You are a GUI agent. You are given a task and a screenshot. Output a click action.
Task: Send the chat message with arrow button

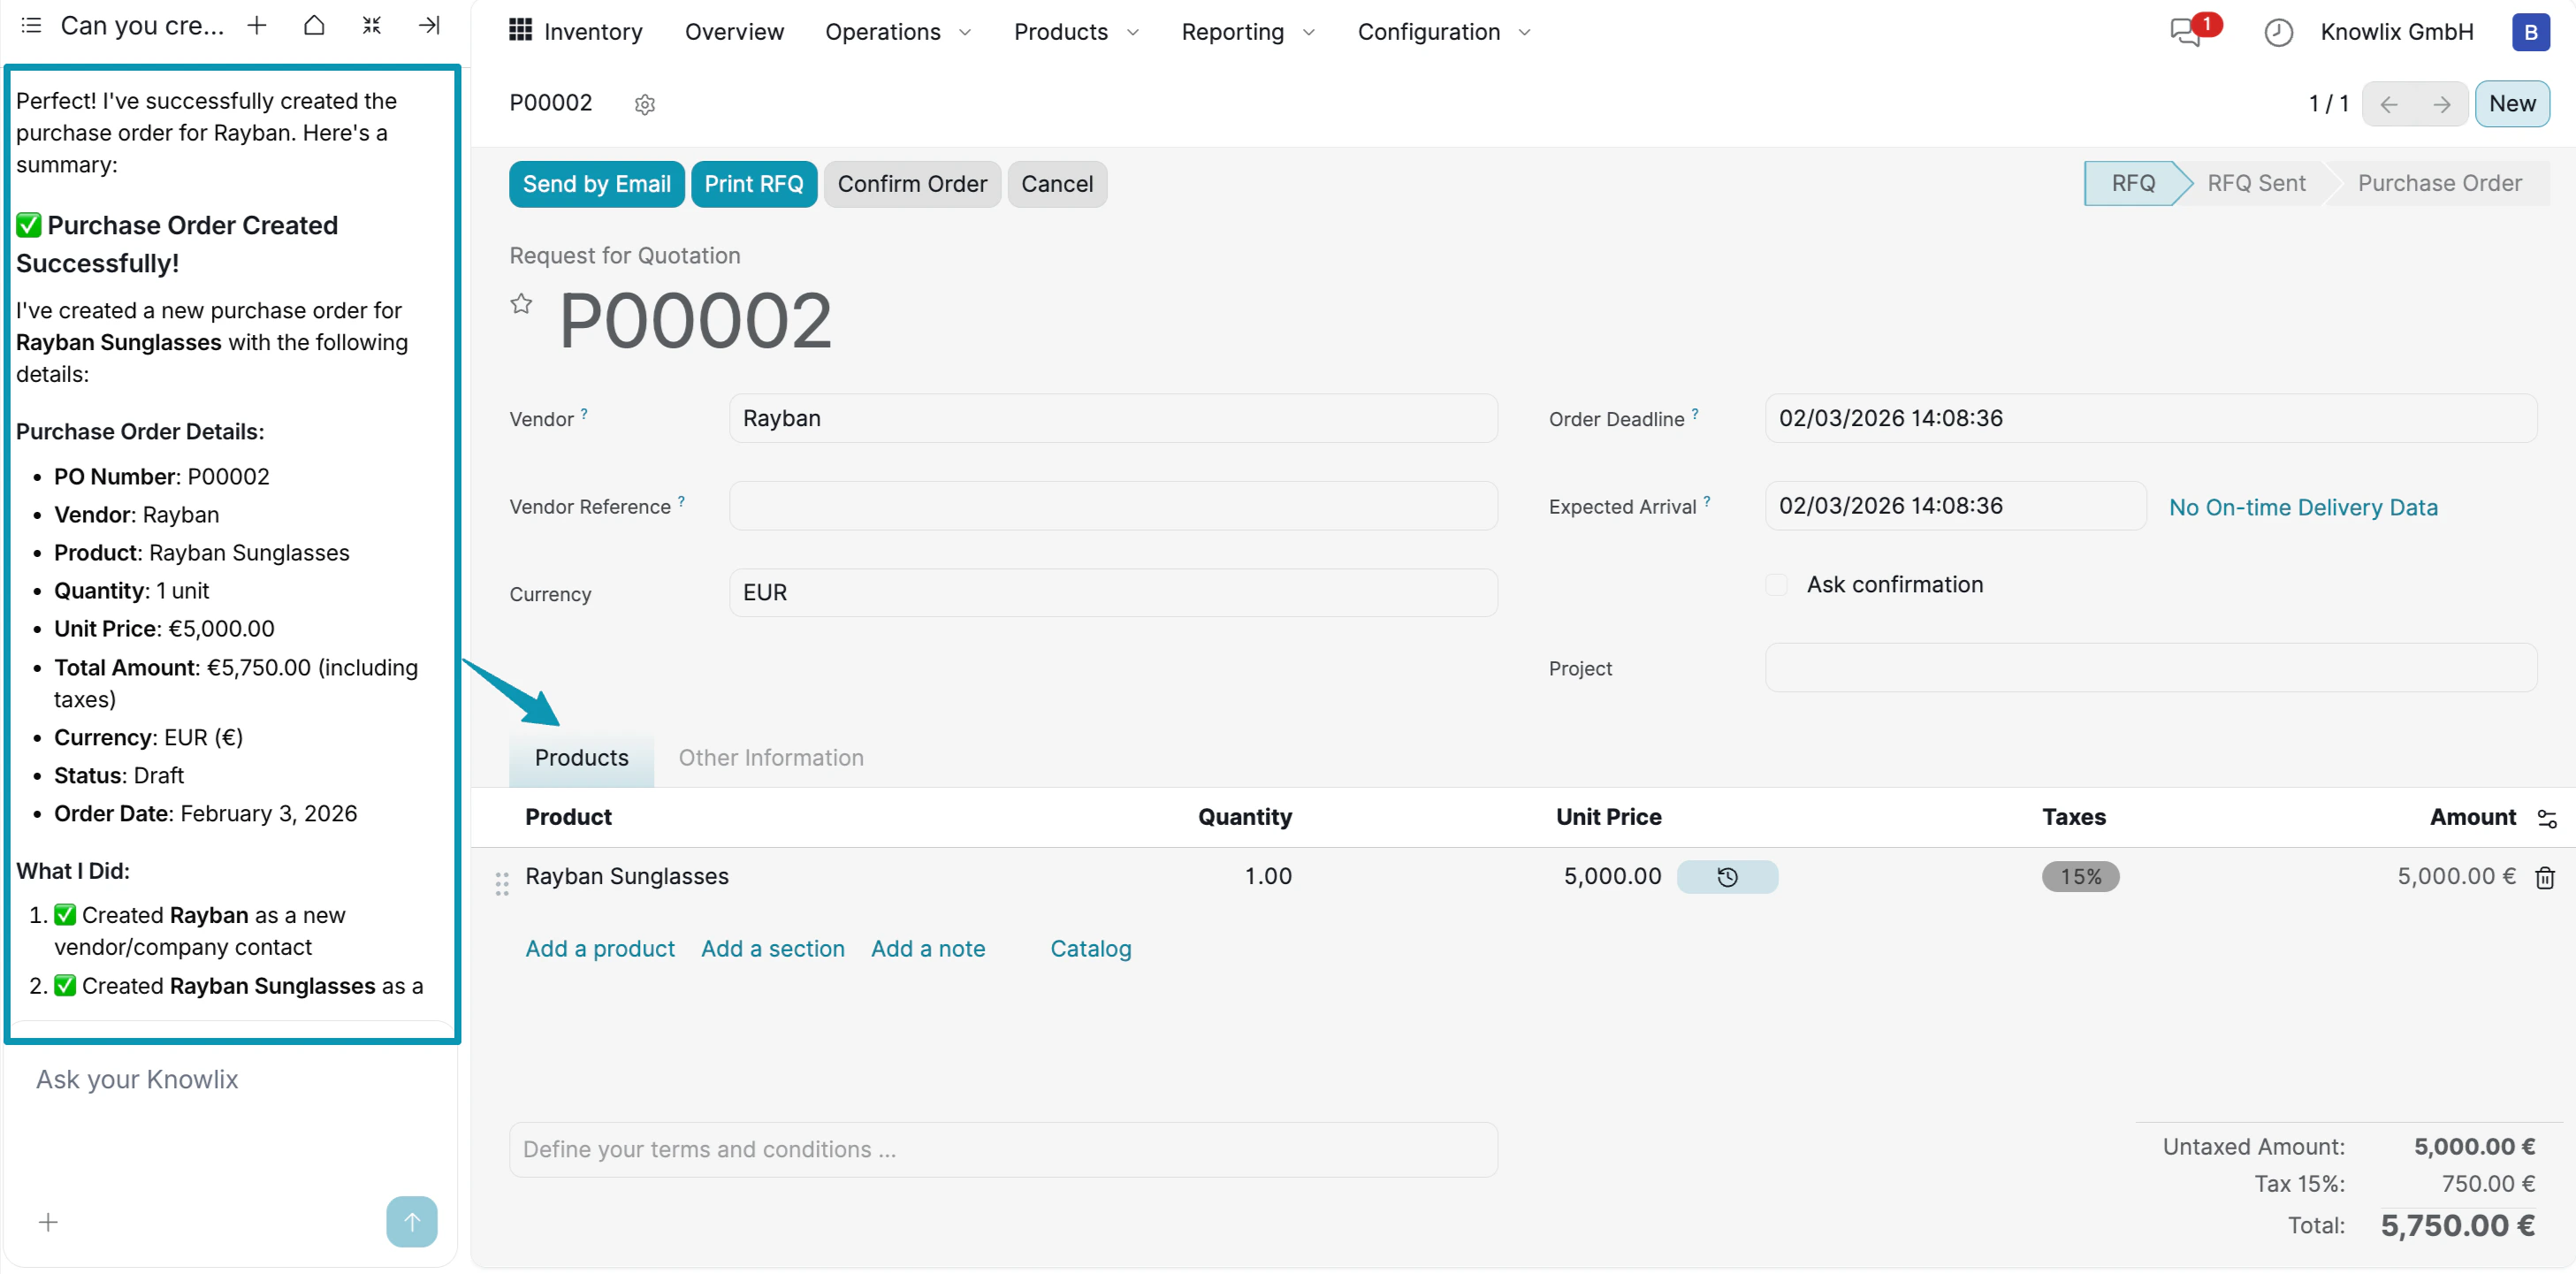click(x=411, y=1221)
